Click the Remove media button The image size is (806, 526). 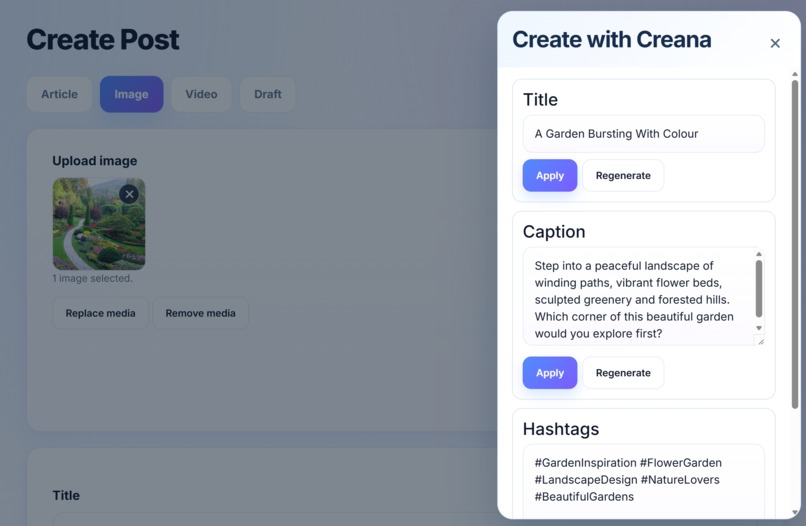pos(200,313)
